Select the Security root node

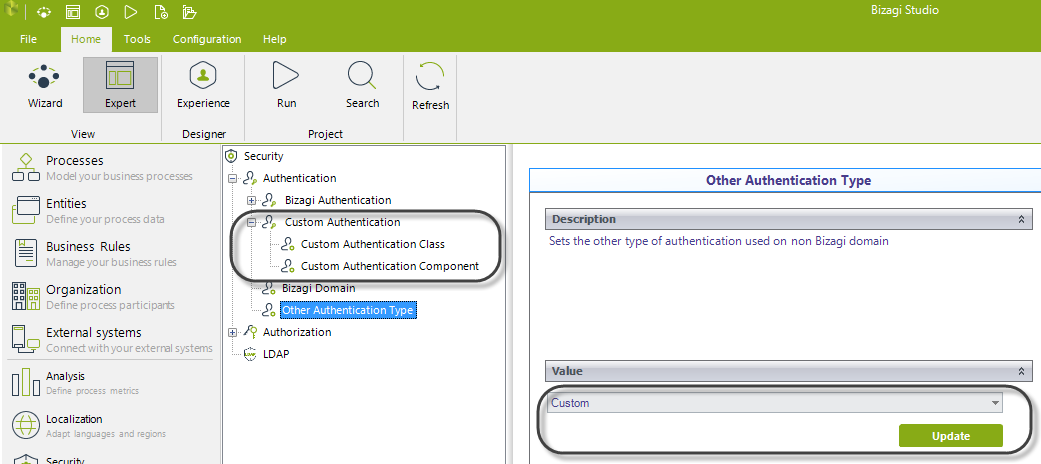[264, 156]
